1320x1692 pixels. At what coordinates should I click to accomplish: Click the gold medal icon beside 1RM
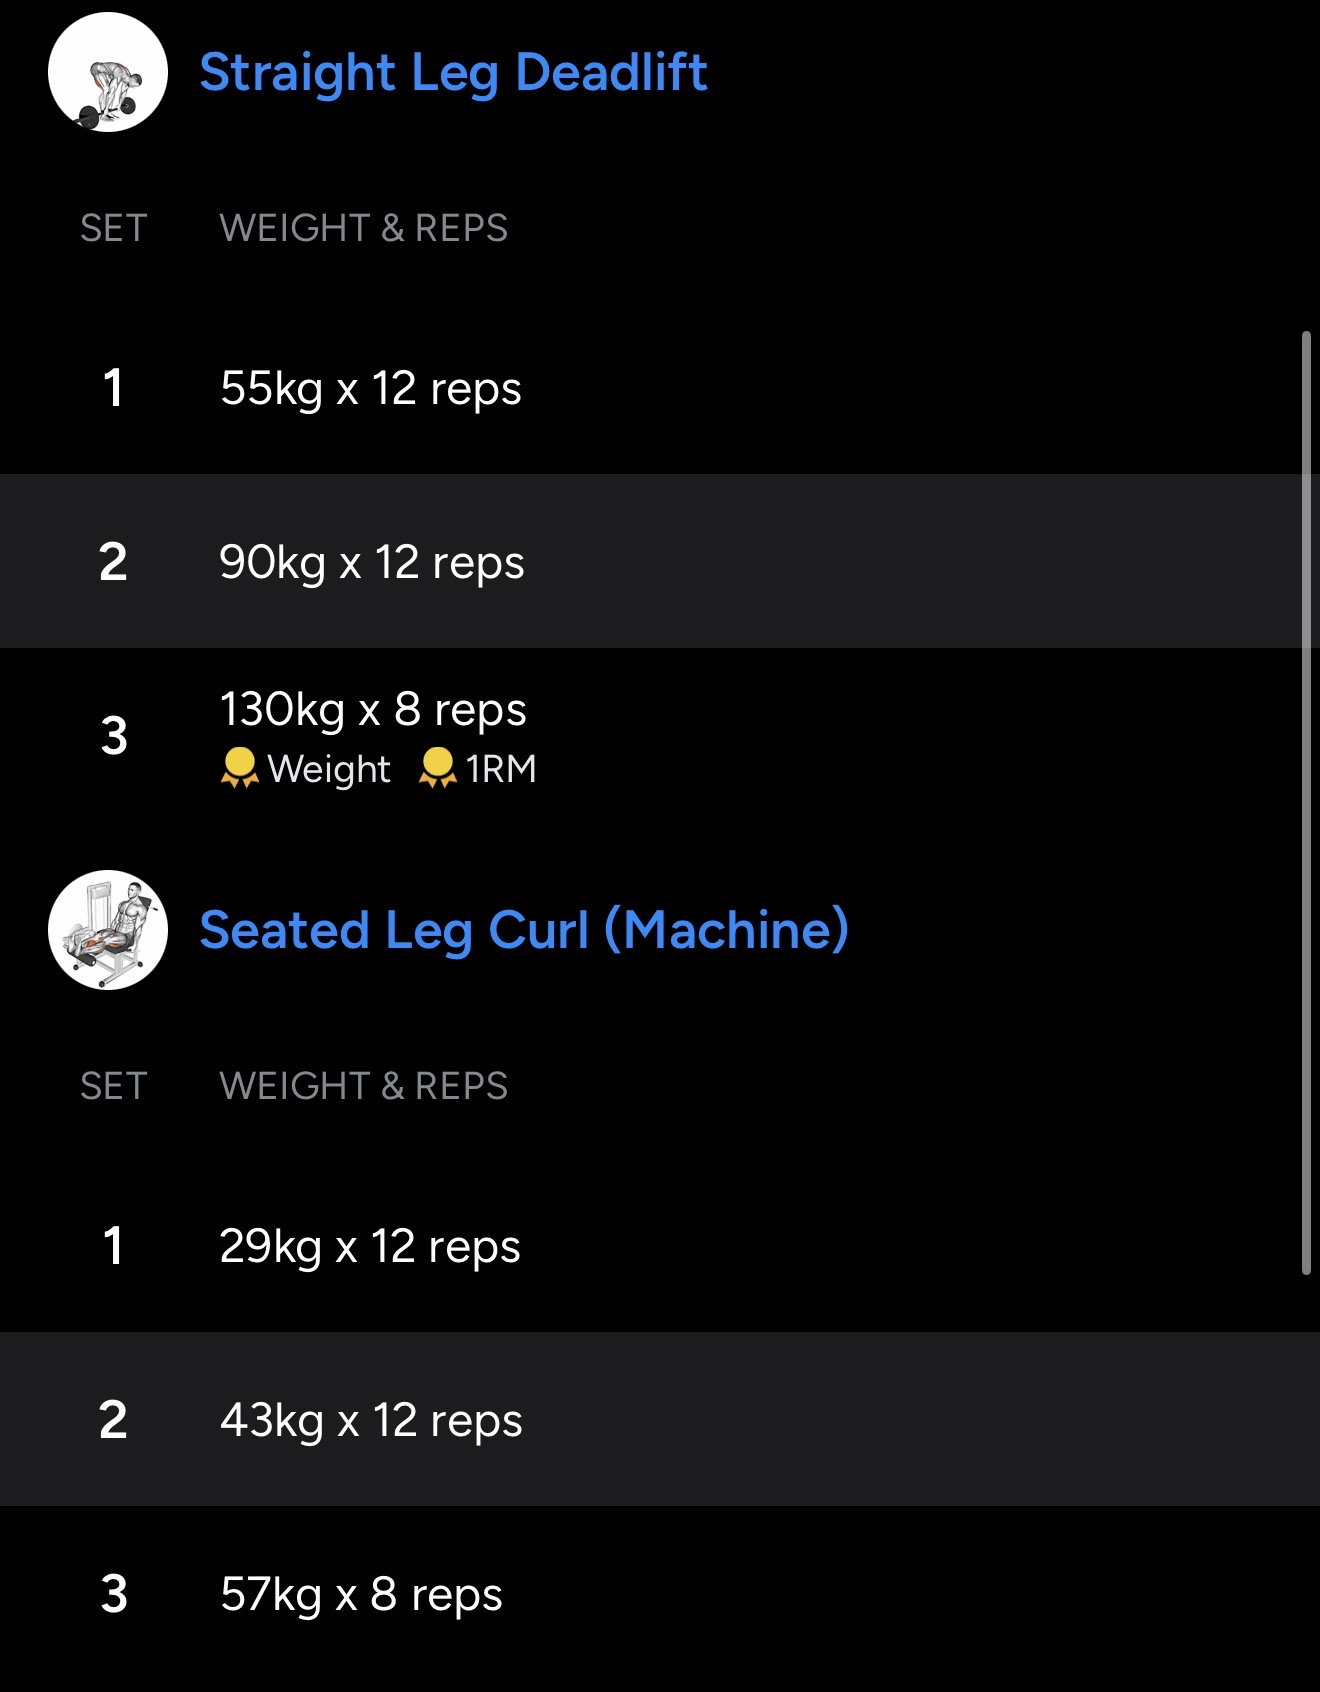(437, 768)
